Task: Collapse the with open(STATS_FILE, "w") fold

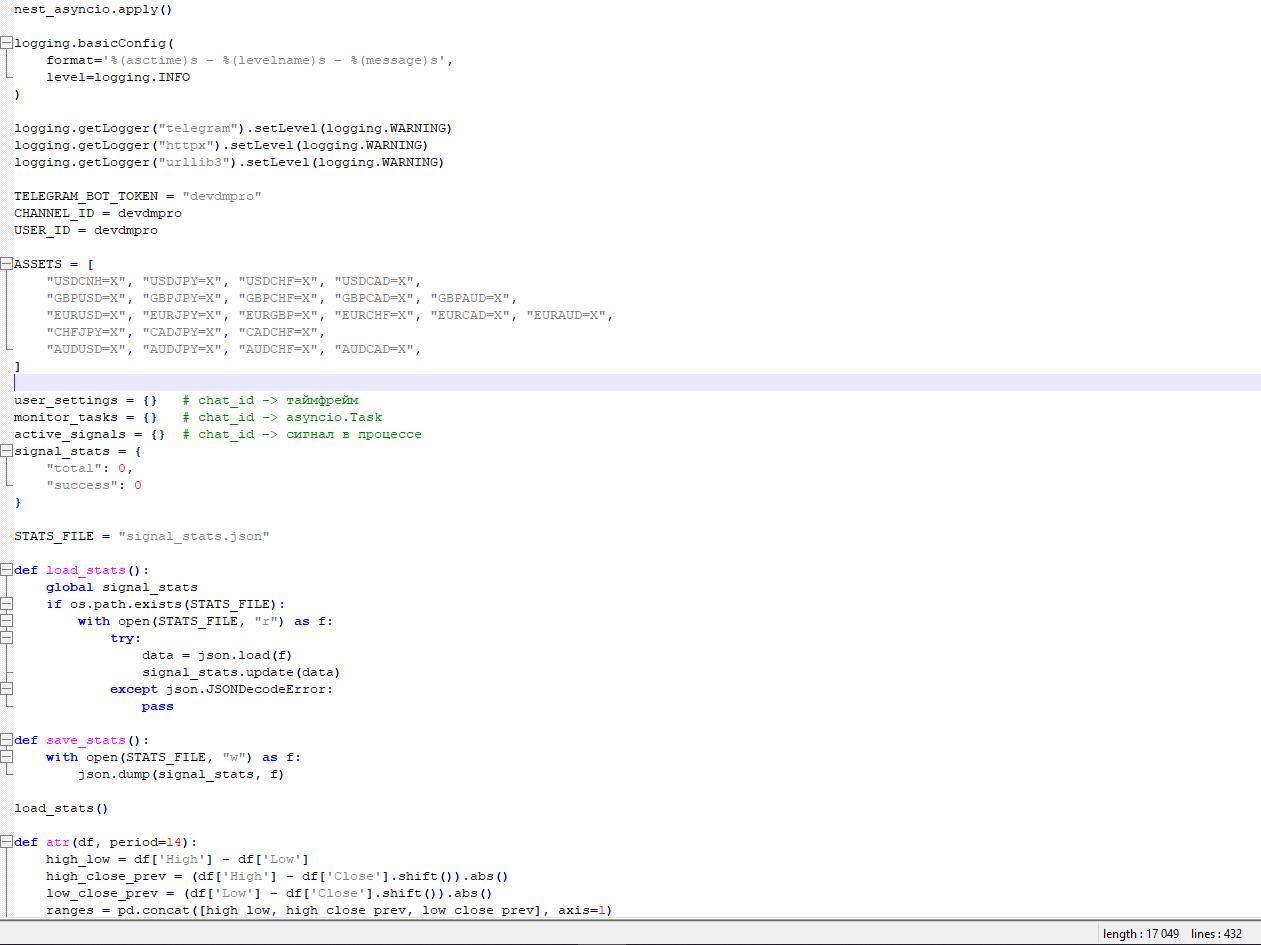Action: coord(7,757)
